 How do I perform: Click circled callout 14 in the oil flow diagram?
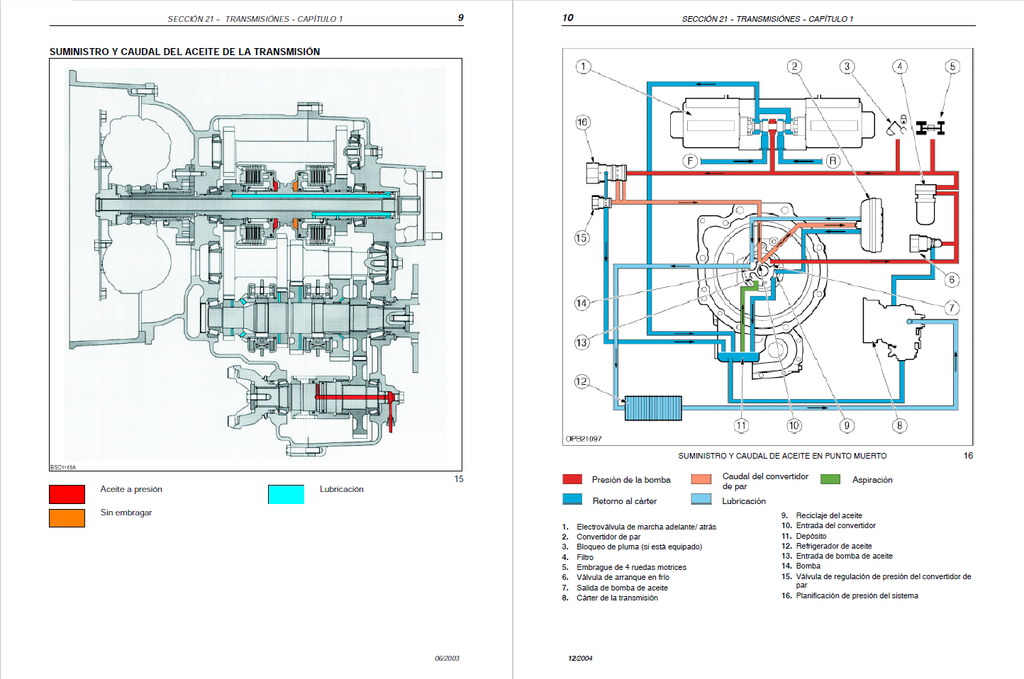(582, 303)
